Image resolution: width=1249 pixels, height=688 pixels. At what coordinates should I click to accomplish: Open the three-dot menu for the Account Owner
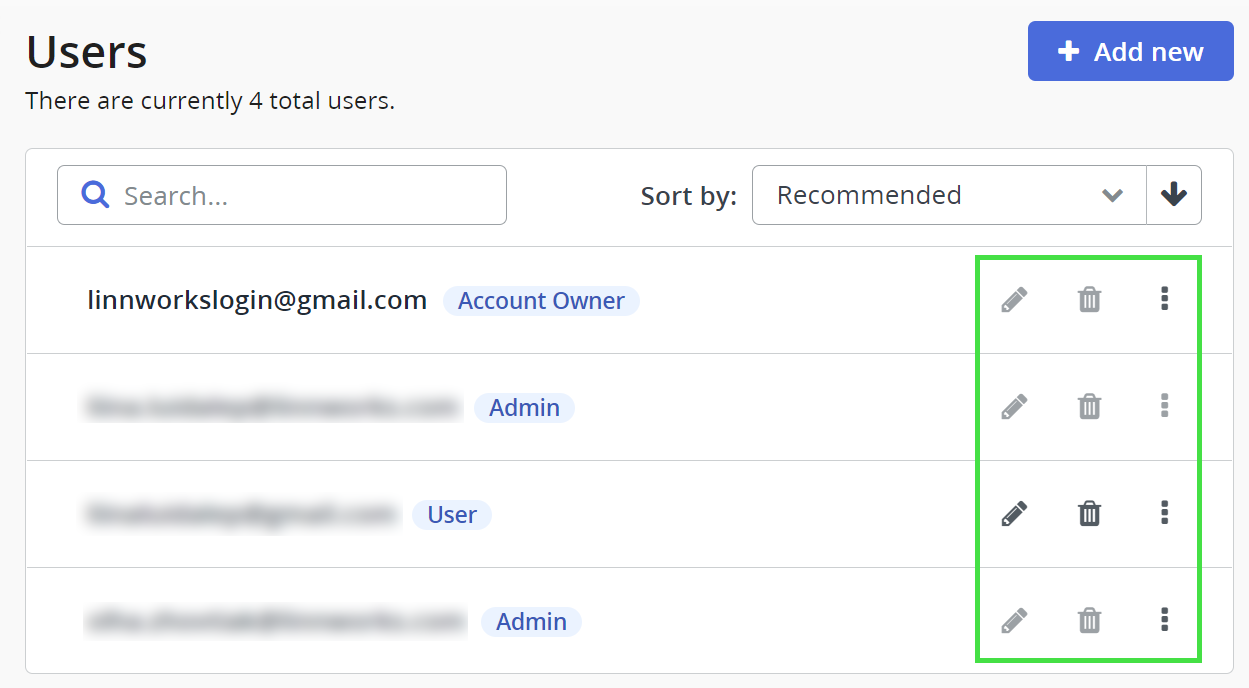pos(1164,298)
